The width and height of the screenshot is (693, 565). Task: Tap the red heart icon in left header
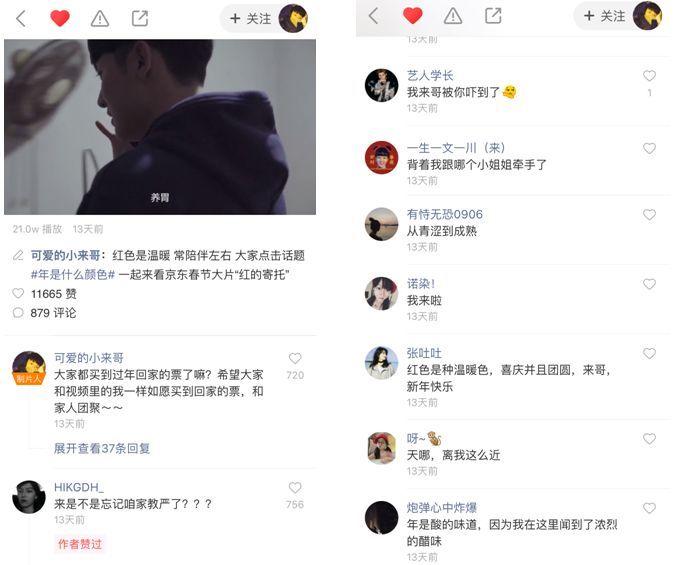pos(60,18)
